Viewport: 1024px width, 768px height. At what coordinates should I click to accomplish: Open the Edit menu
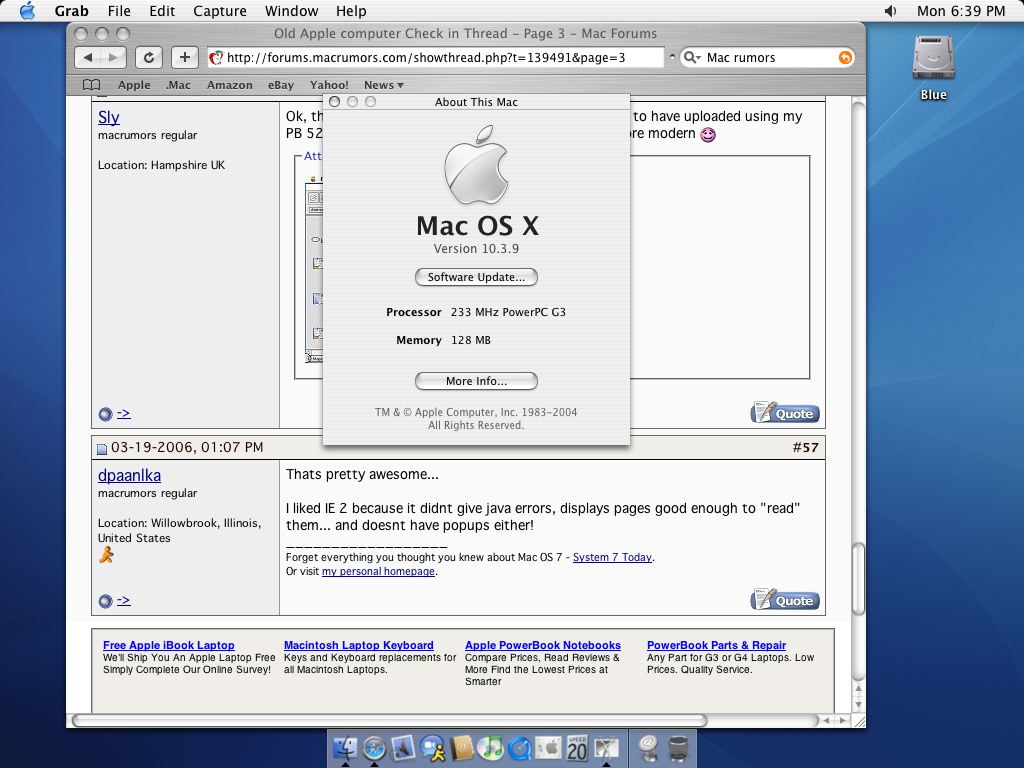162,11
